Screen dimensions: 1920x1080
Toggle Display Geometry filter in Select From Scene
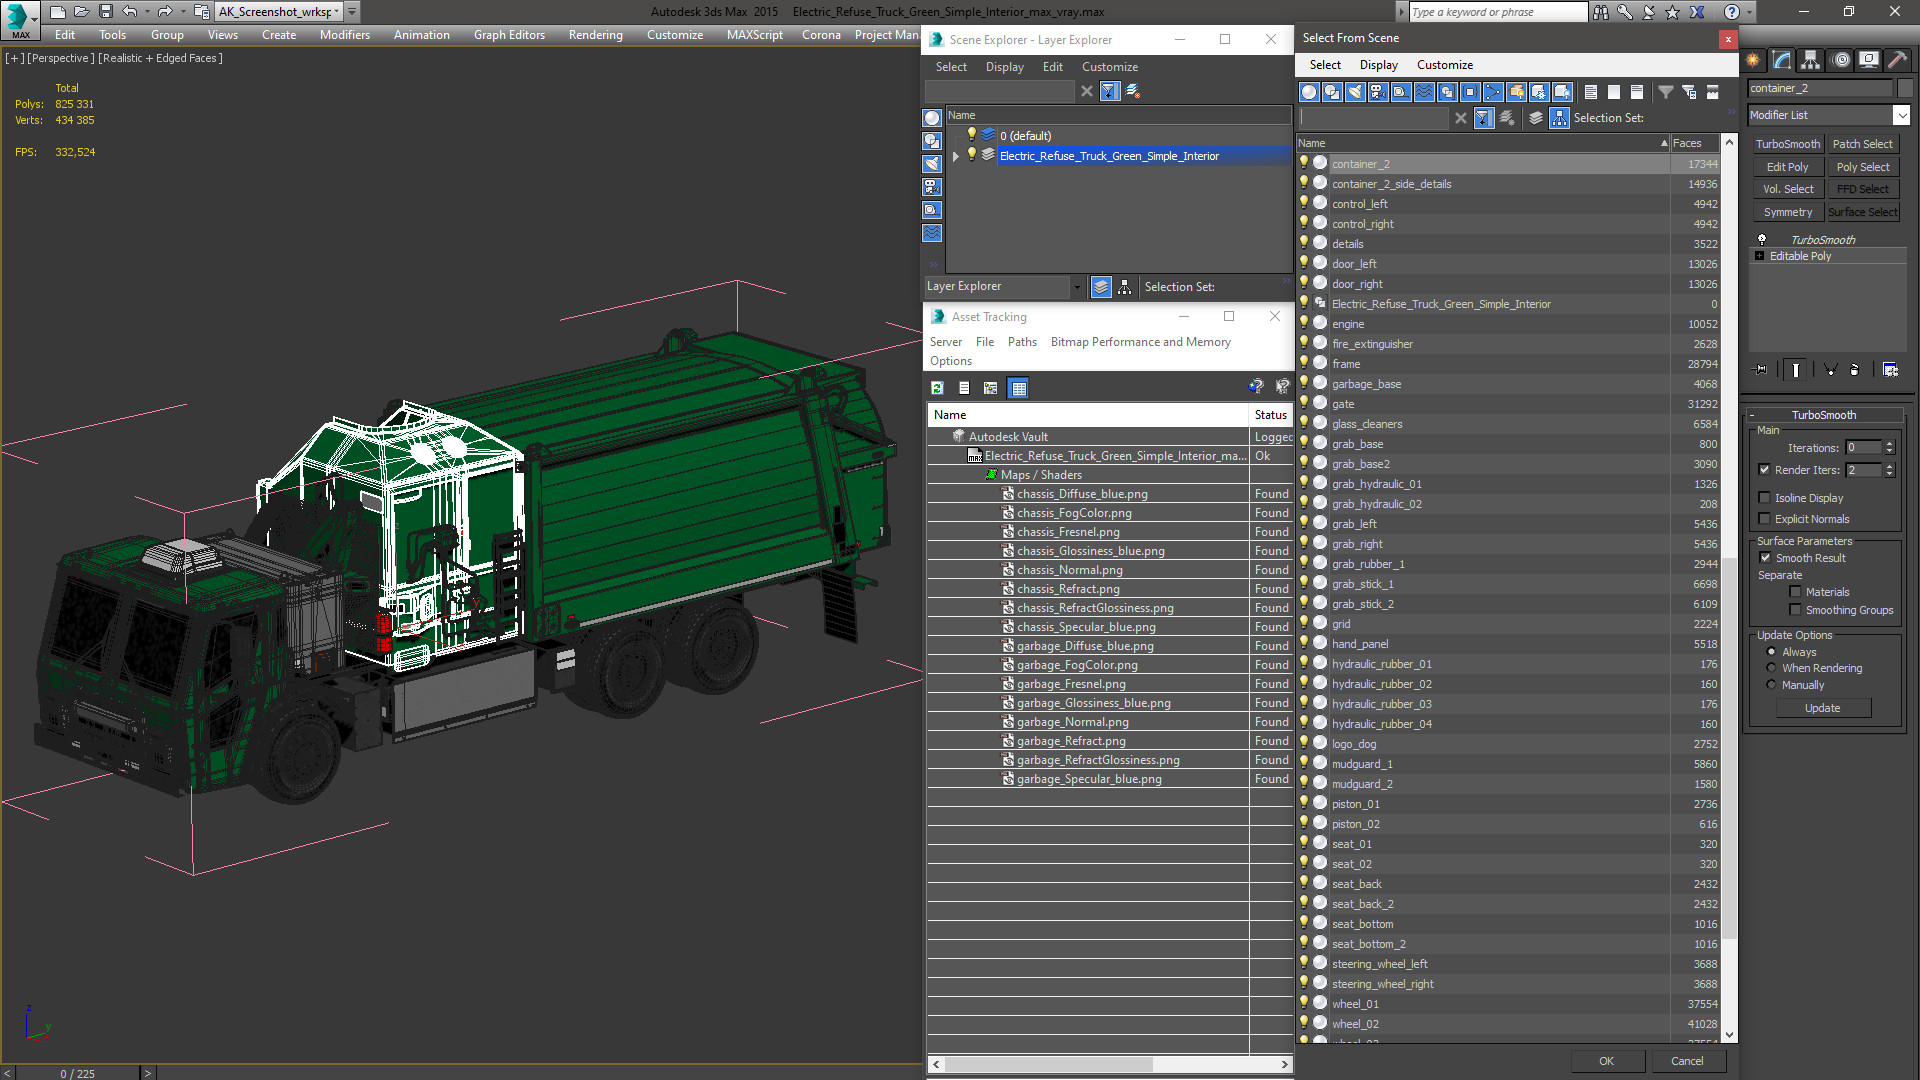[x=1308, y=92]
